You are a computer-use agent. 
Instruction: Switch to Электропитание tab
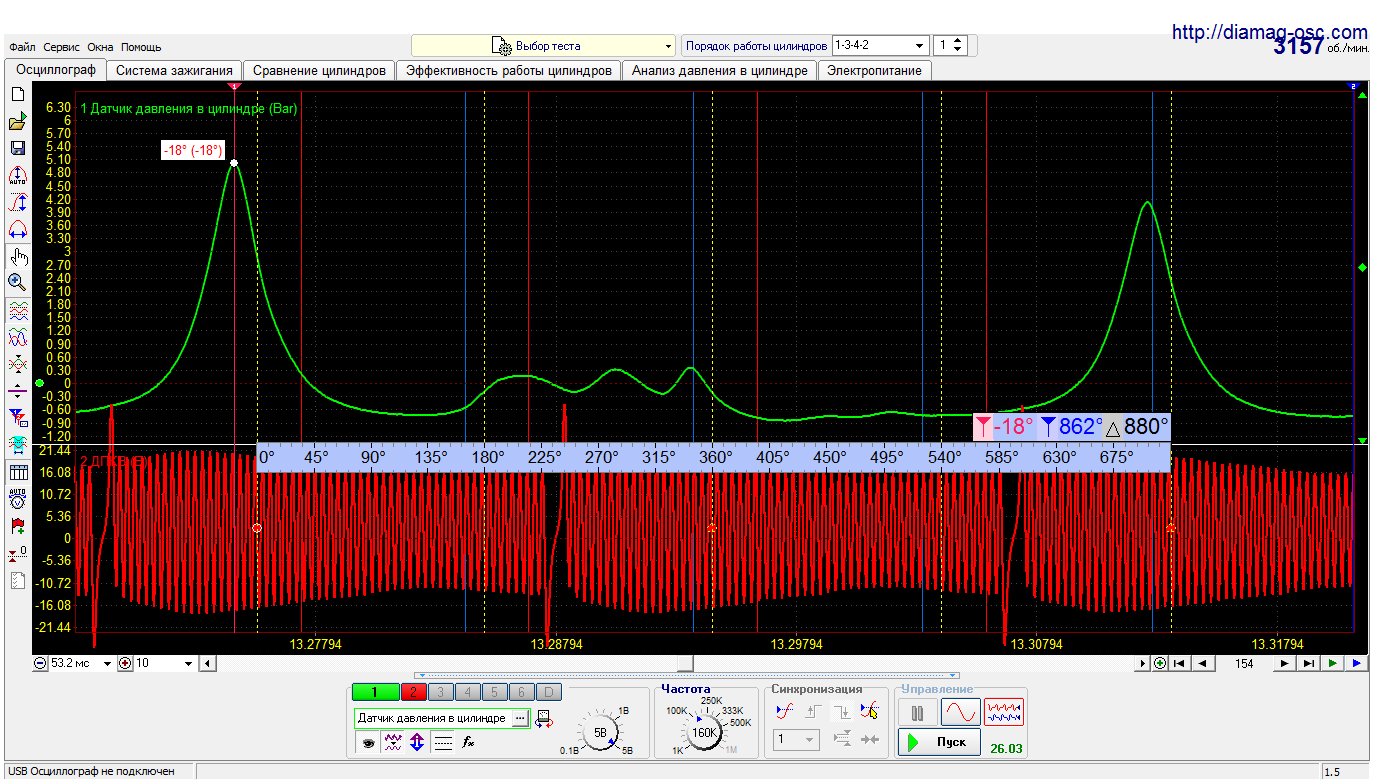875,70
